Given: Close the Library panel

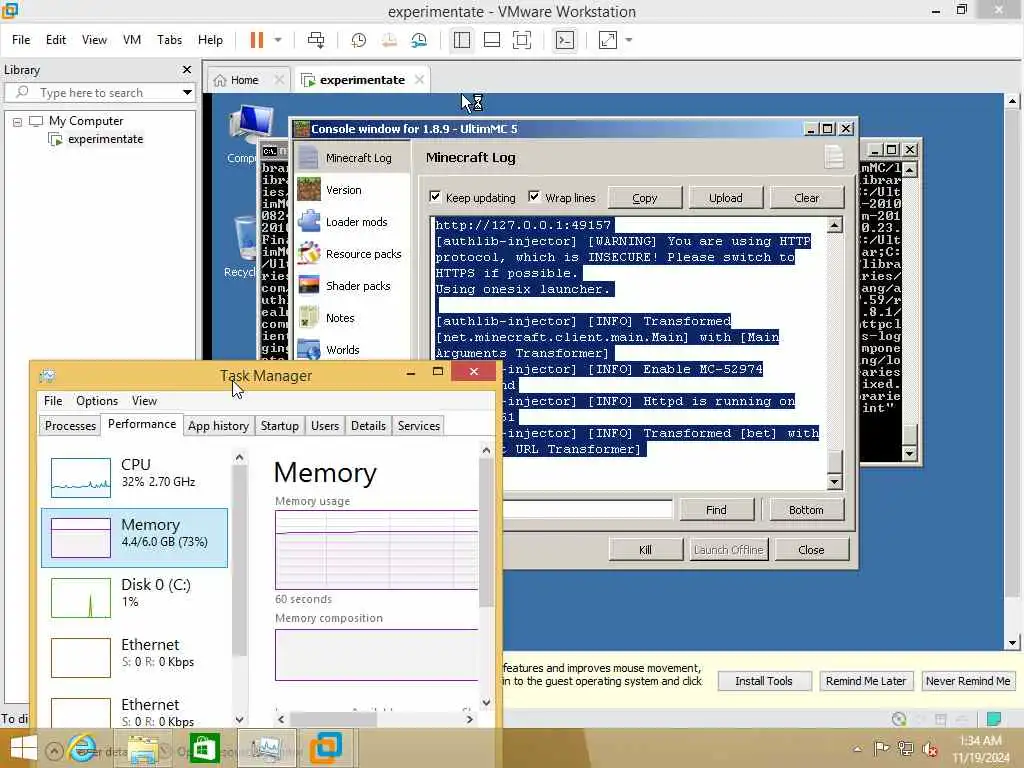Looking at the screenshot, I should (187, 69).
